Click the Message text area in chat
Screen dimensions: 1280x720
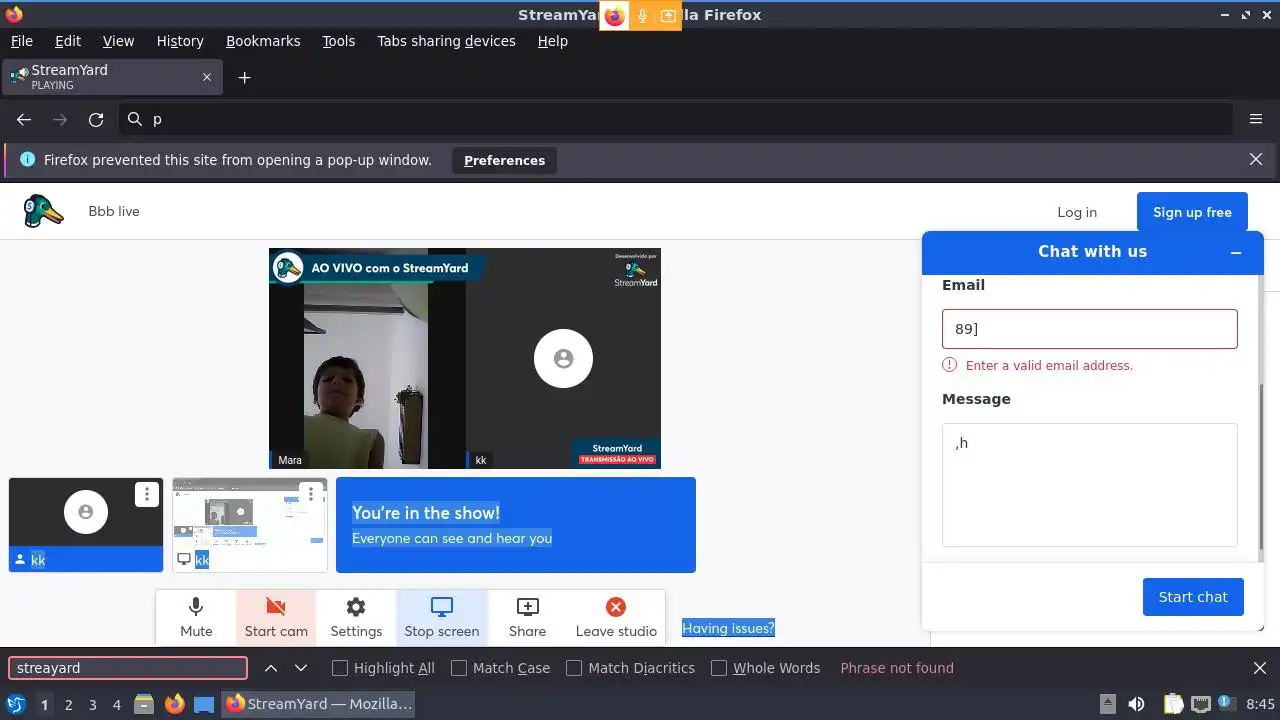pos(1090,485)
